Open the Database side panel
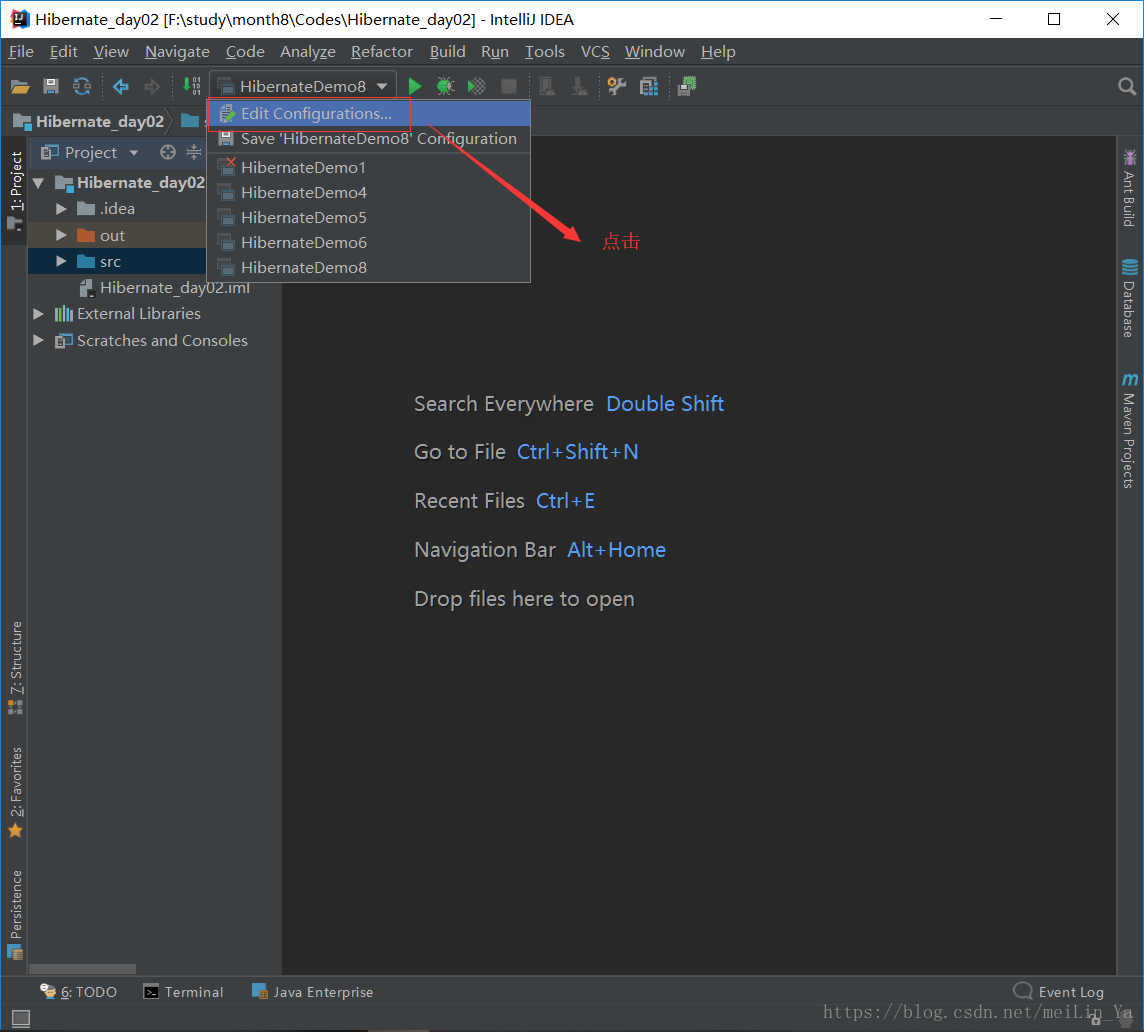 click(1129, 298)
